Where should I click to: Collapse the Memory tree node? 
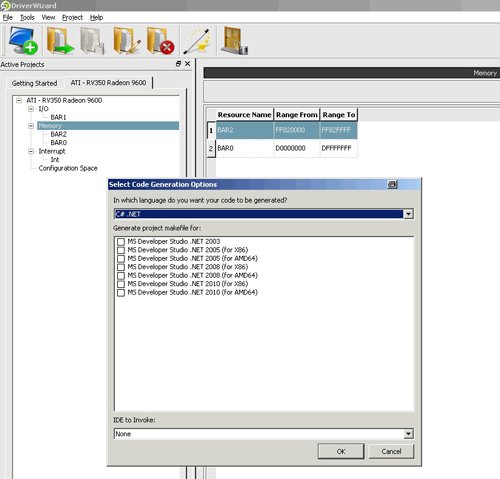click(x=31, y=126)
